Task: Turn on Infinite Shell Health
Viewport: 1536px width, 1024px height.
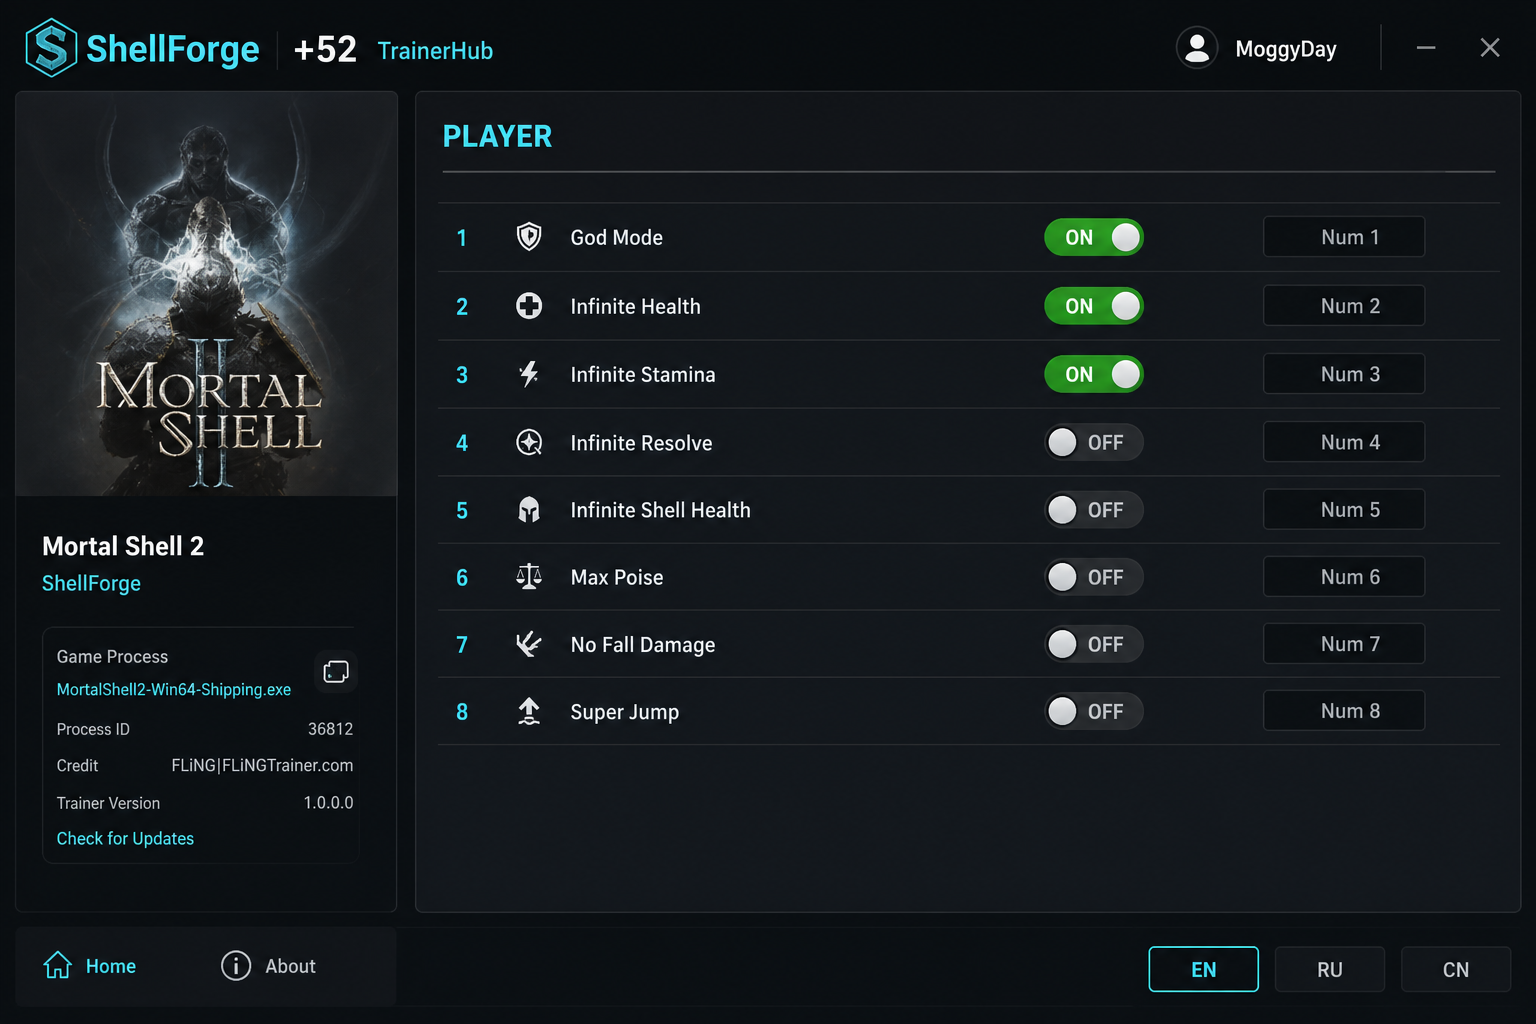Action: pos(1094,510)
